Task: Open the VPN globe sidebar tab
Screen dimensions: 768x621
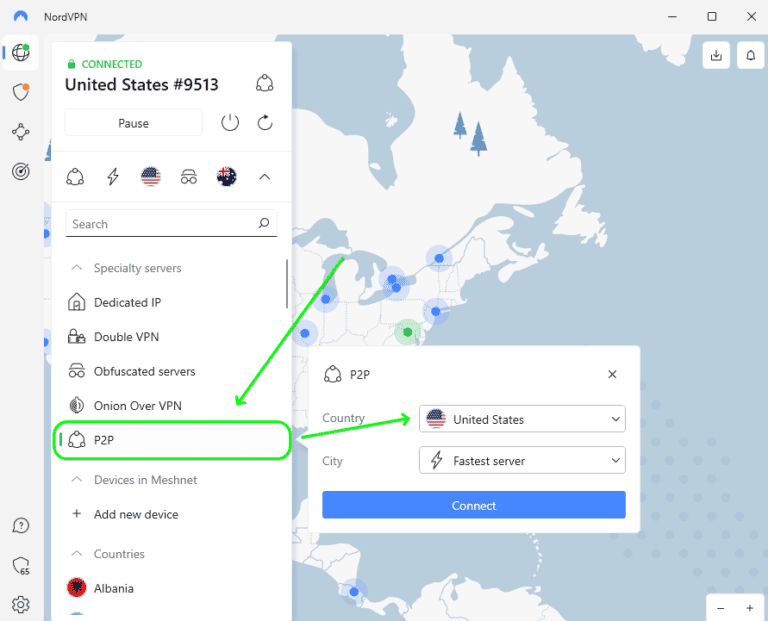Action: [21, 52]
